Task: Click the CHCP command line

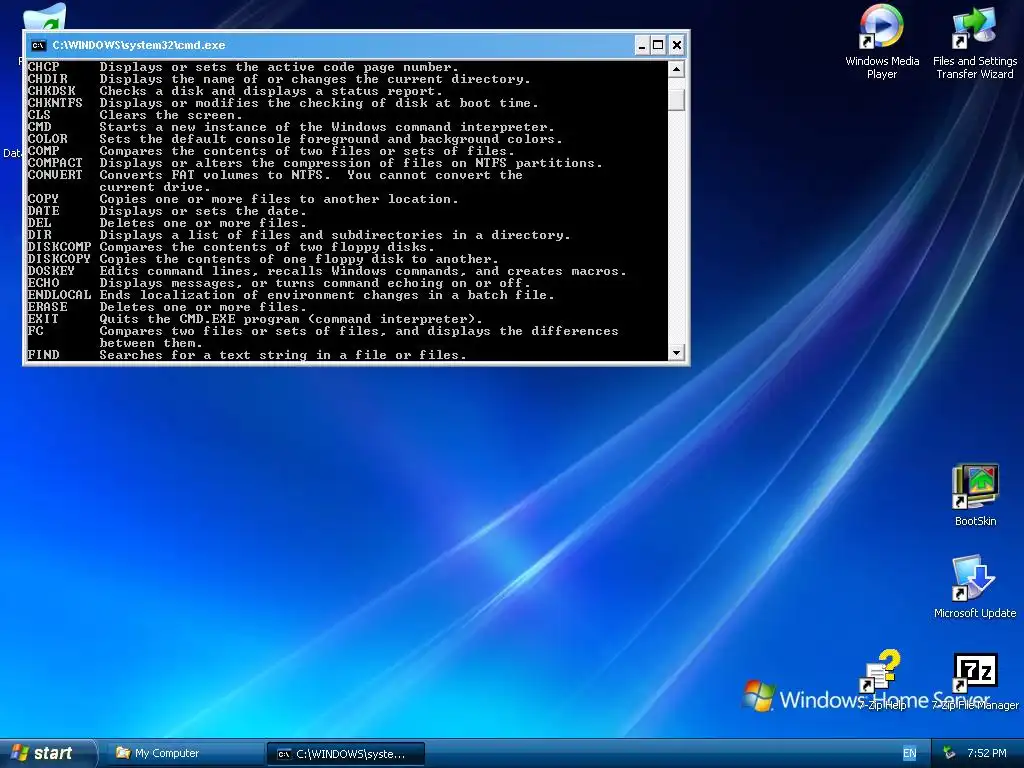Action: 243,67
